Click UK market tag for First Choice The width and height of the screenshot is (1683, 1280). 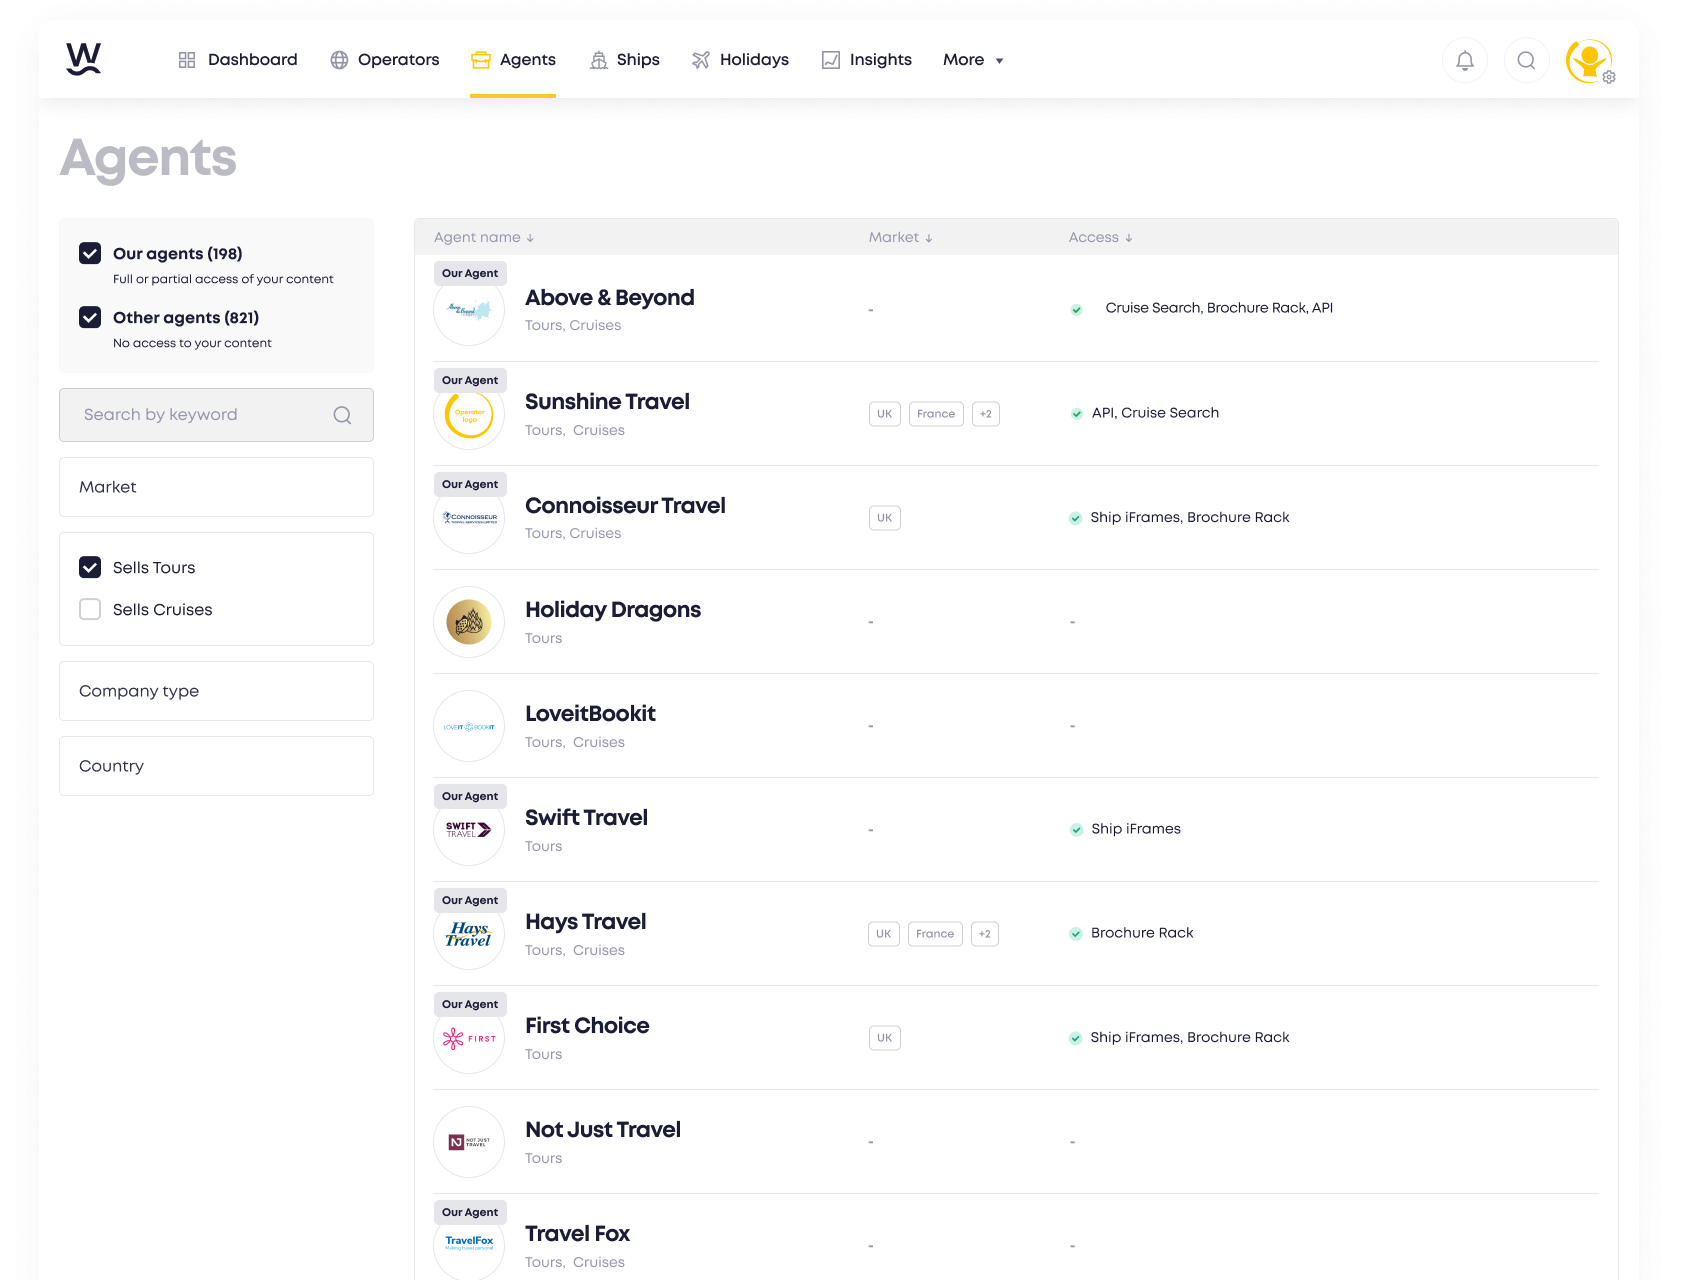click(x=885, y=1038)
